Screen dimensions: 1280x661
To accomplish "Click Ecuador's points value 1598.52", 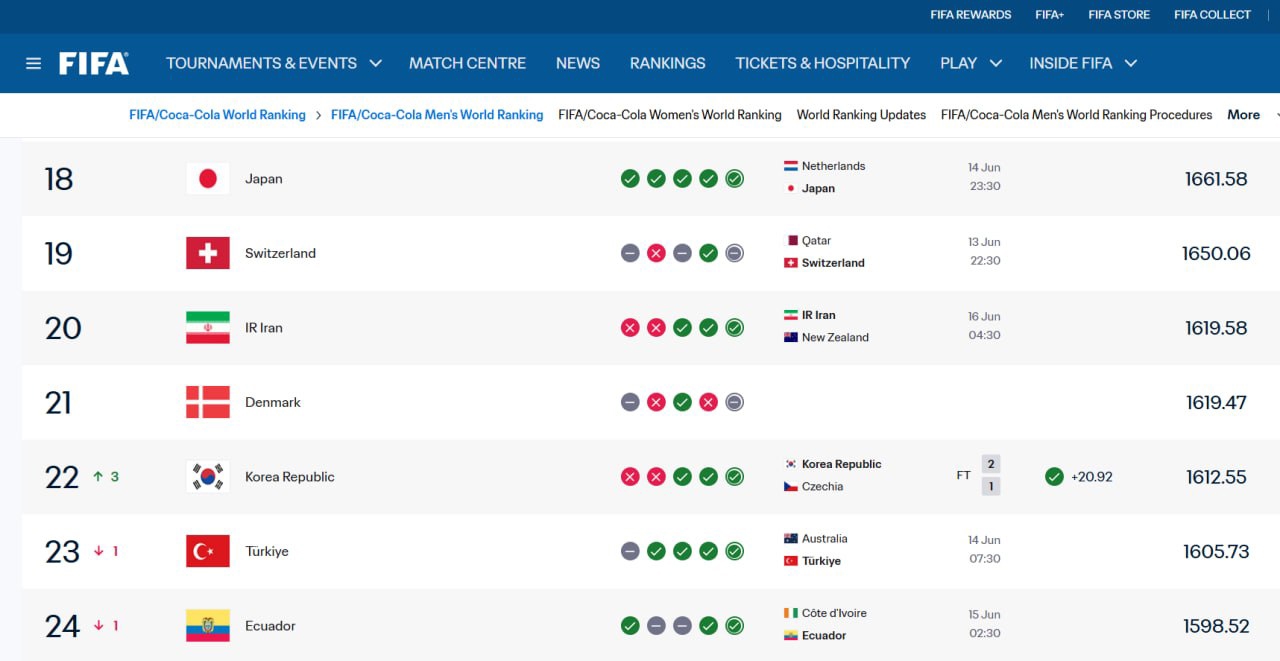I will (x=1216, y=626).
